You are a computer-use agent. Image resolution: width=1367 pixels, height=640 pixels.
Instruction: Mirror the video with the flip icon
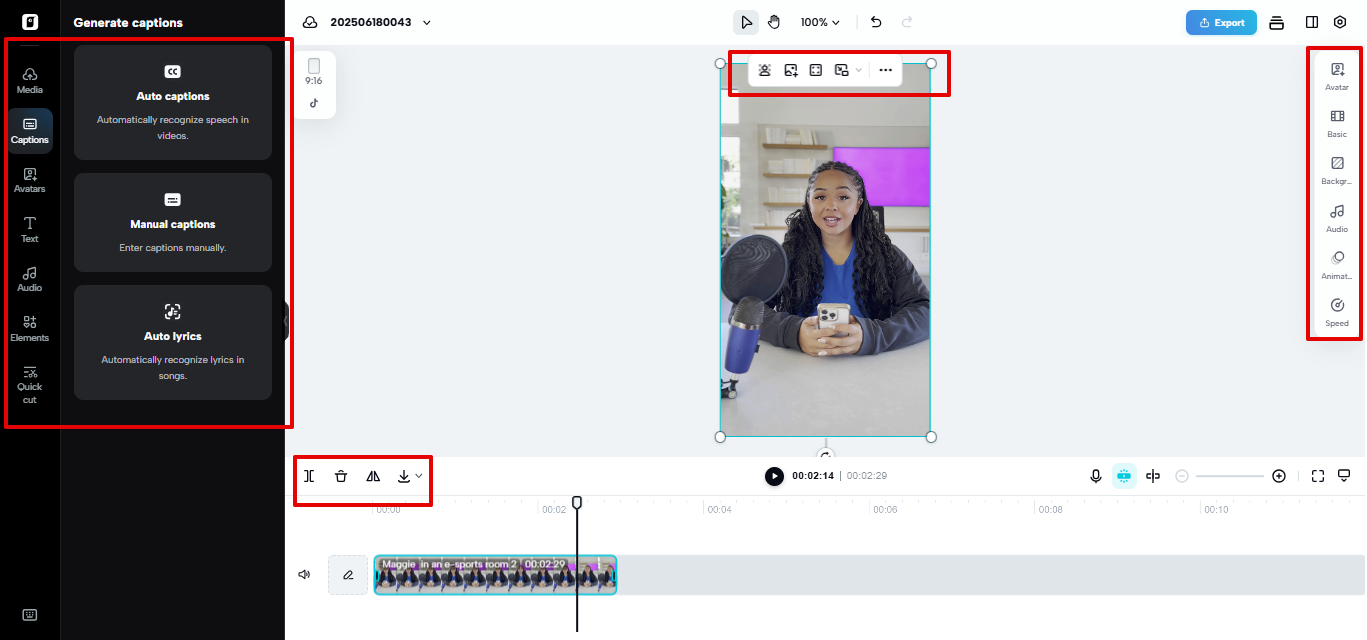[373, 476]
